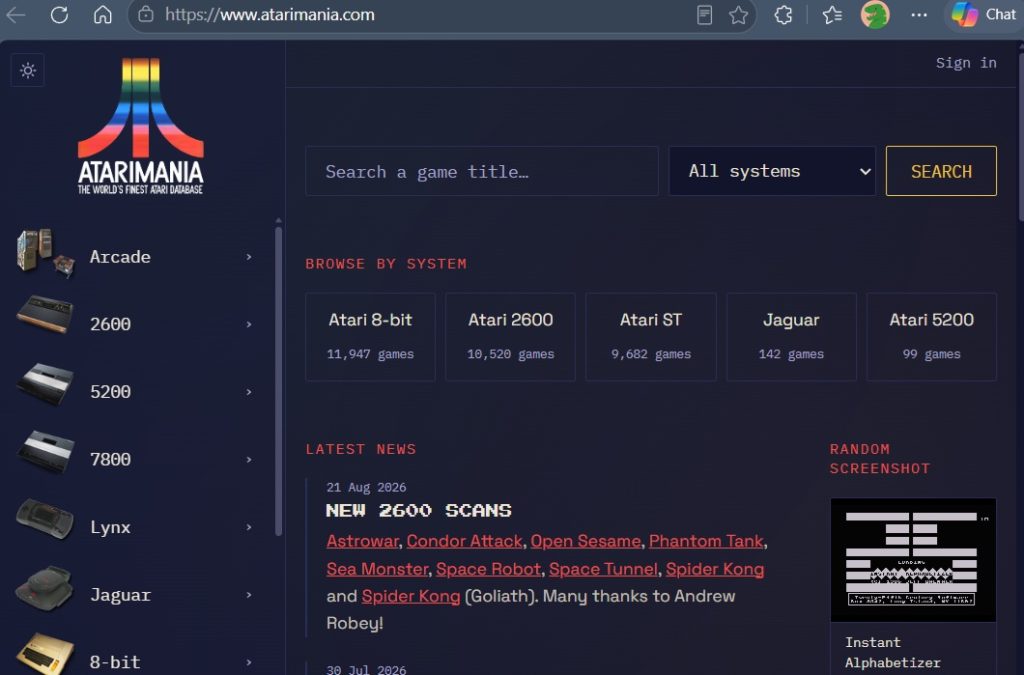1024x675 pixels.
Task: Open the Astrowar news link
Action: [x=362, y=541]
